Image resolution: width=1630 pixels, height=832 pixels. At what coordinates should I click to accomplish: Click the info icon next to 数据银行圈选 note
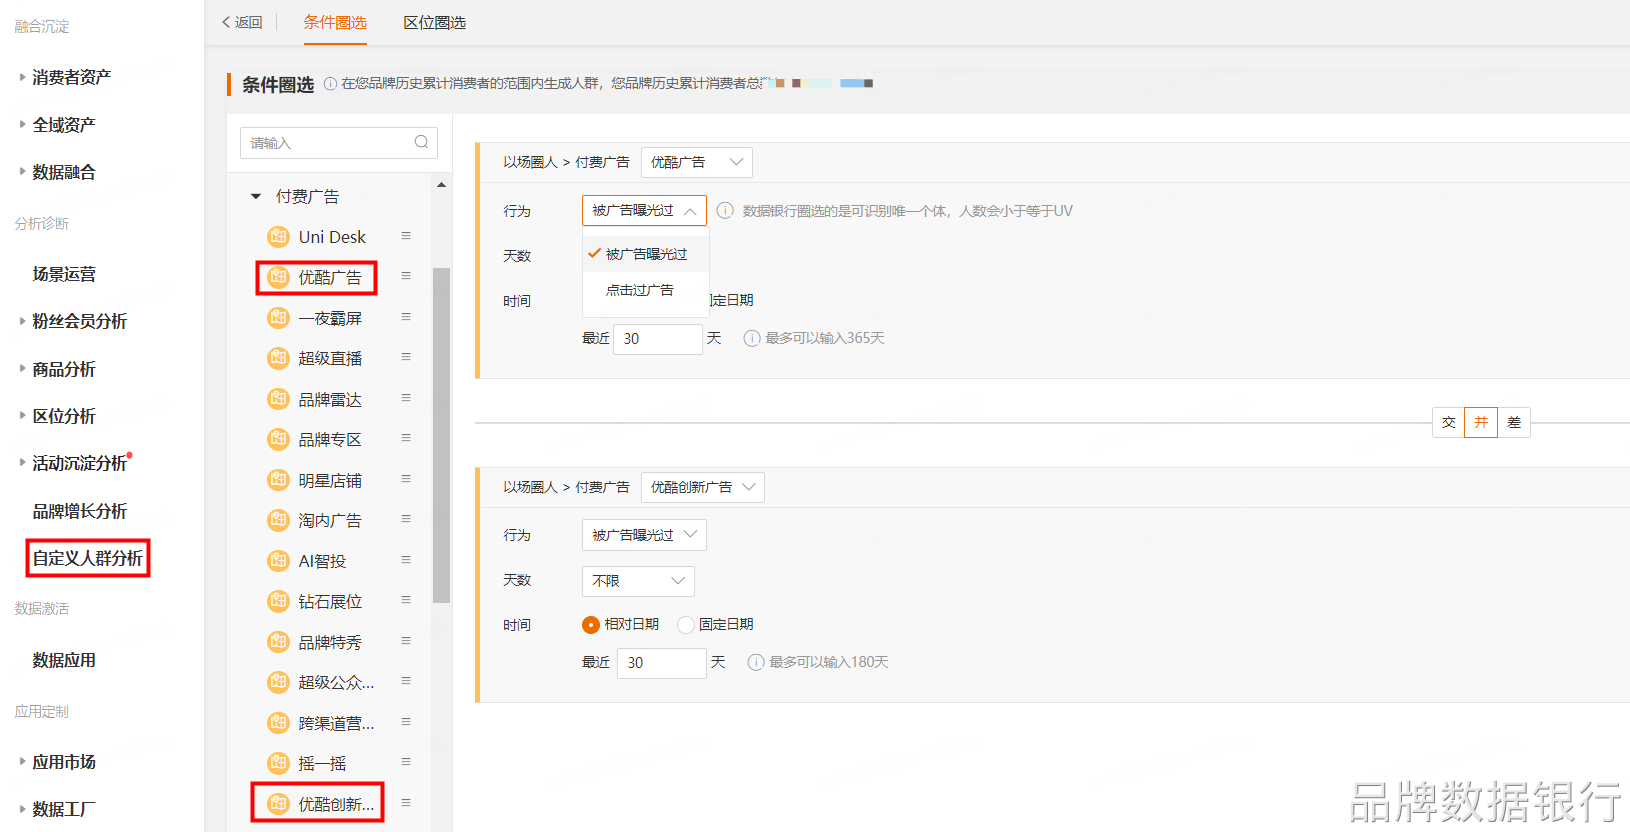pyautogui.click(x=725, y=211)
